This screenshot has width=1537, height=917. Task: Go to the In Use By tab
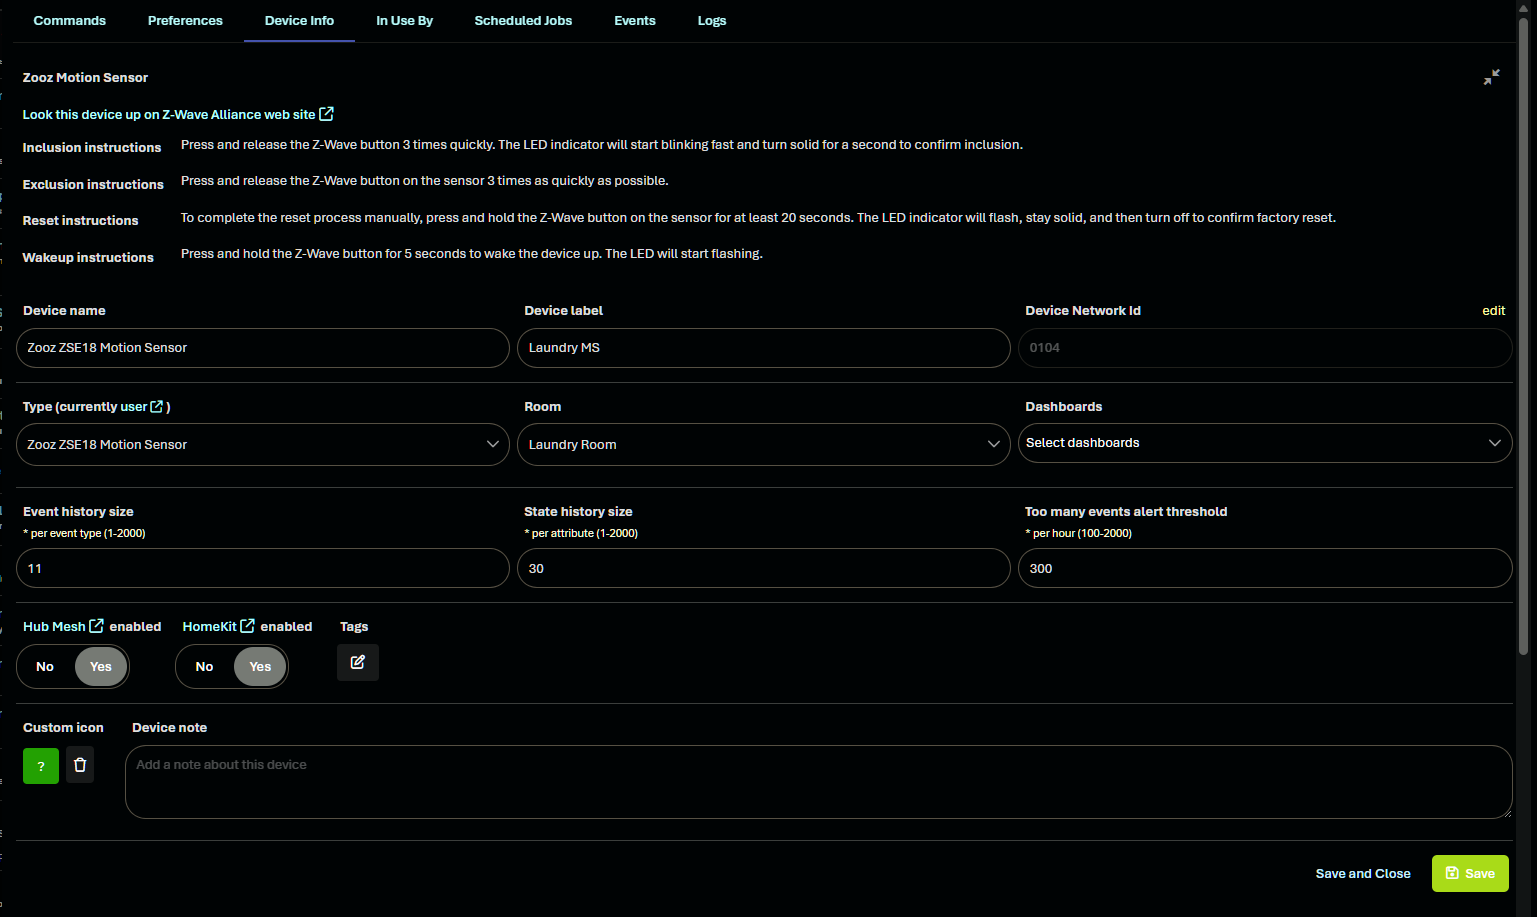coord(404,21)
